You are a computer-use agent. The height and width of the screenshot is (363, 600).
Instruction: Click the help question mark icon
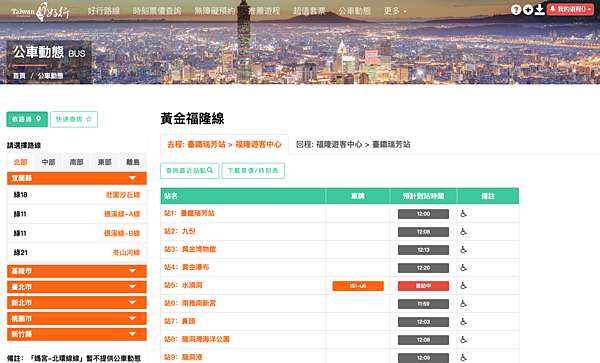(x=516, y=10)
